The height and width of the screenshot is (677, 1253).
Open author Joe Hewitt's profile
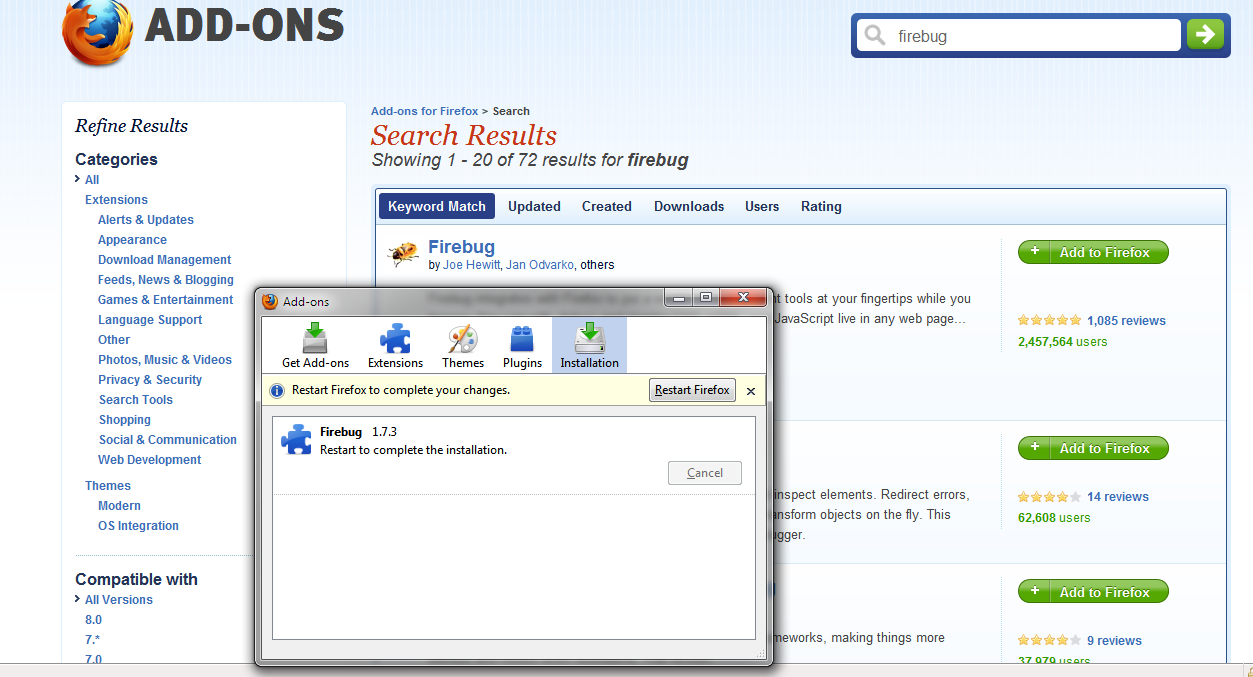tap(471, 265)
